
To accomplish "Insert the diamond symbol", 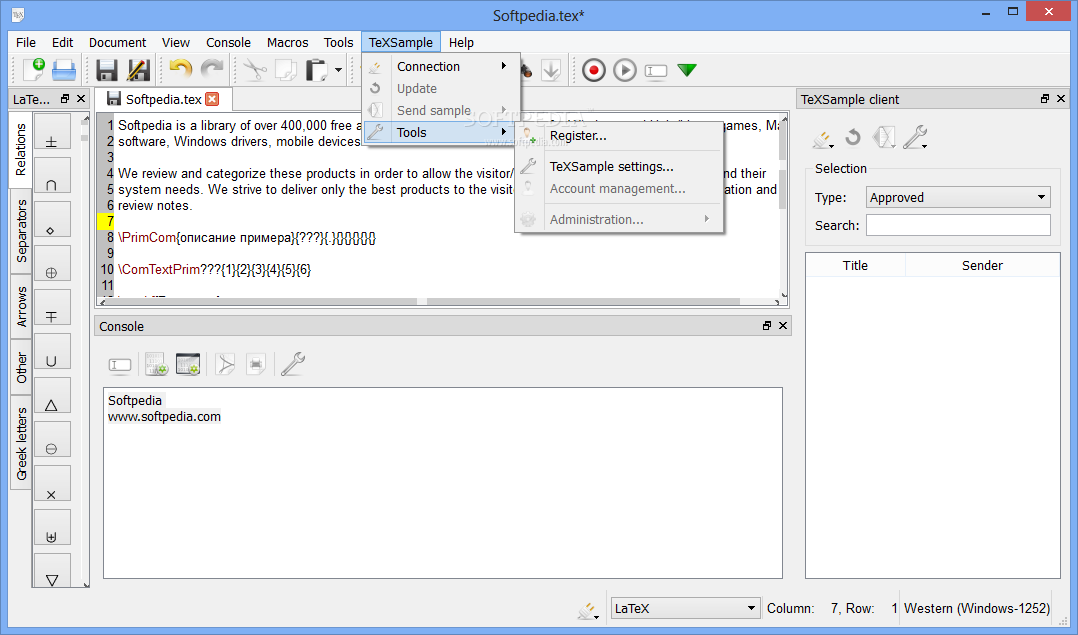I will click(x=52, y=220).
